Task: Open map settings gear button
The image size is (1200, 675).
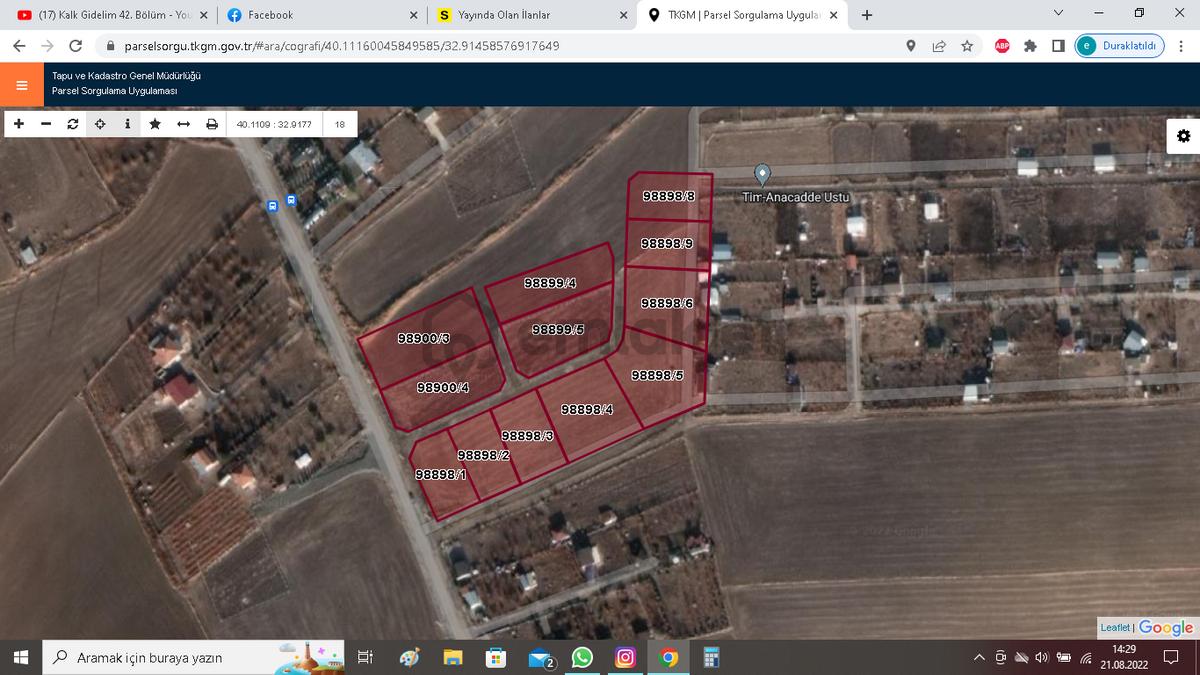Action: [x=1184, y=136]
